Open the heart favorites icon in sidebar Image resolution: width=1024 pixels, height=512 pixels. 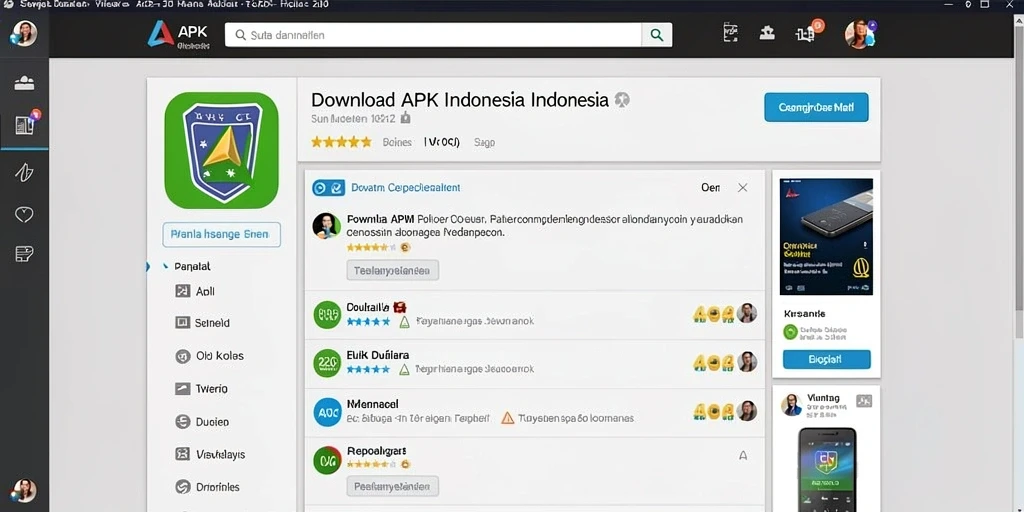pos(24,214)
